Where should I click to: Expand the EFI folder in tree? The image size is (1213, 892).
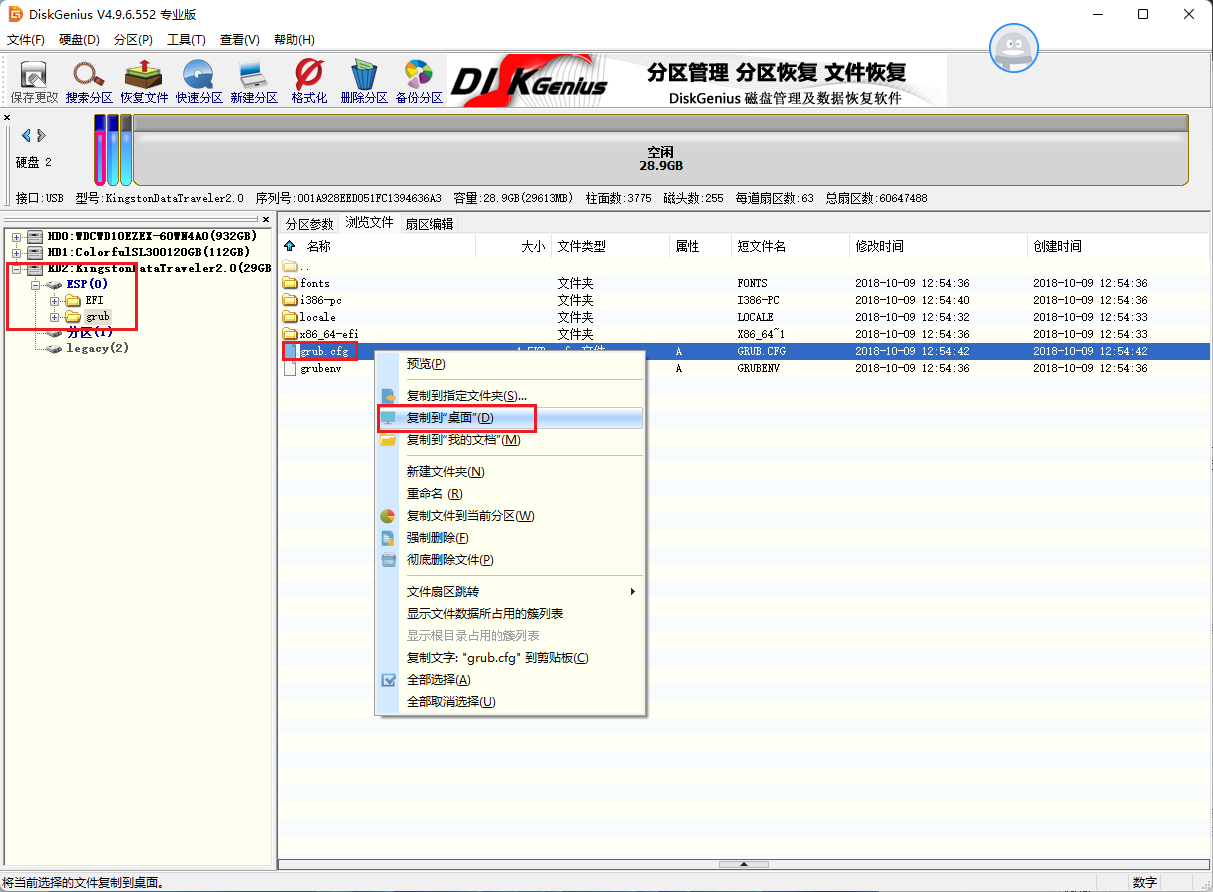click(x=54, y=300)
